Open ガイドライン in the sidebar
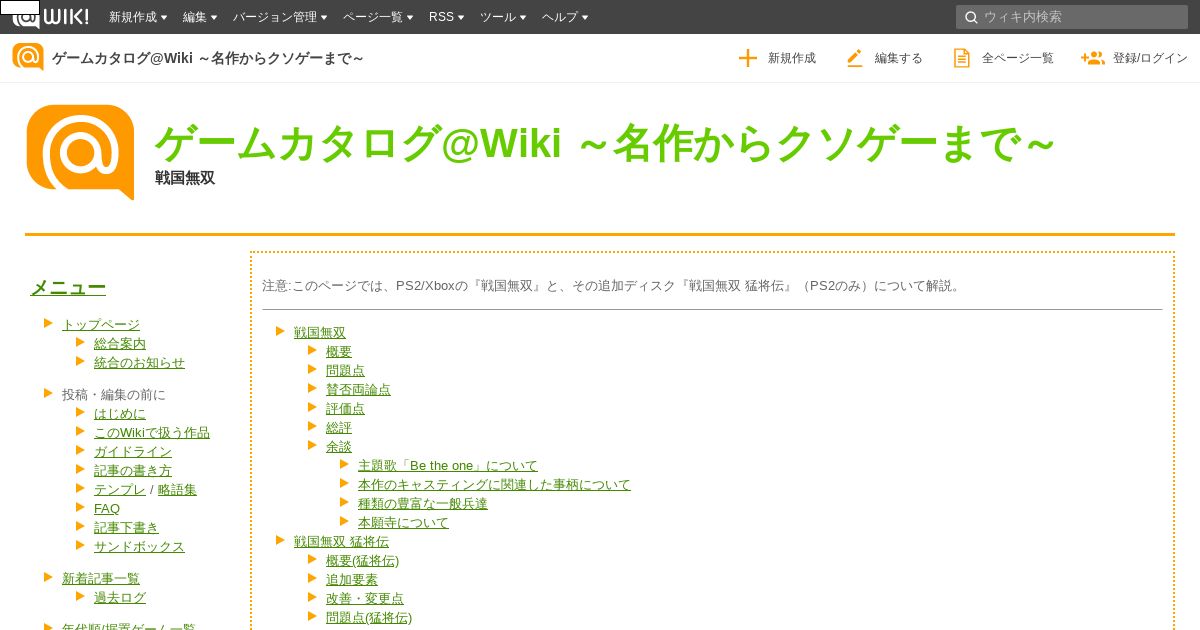 click(x=133, y=451)
